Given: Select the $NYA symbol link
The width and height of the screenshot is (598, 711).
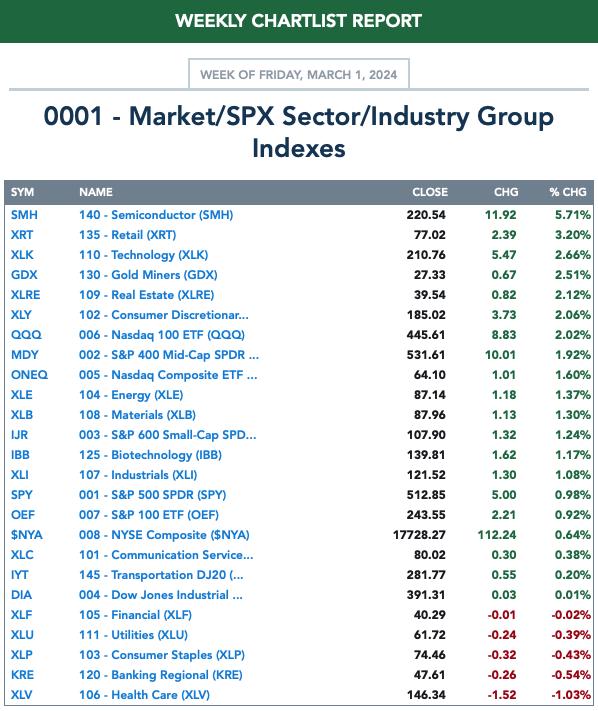Looking at the screenshot, I should [x=27, y=535].
